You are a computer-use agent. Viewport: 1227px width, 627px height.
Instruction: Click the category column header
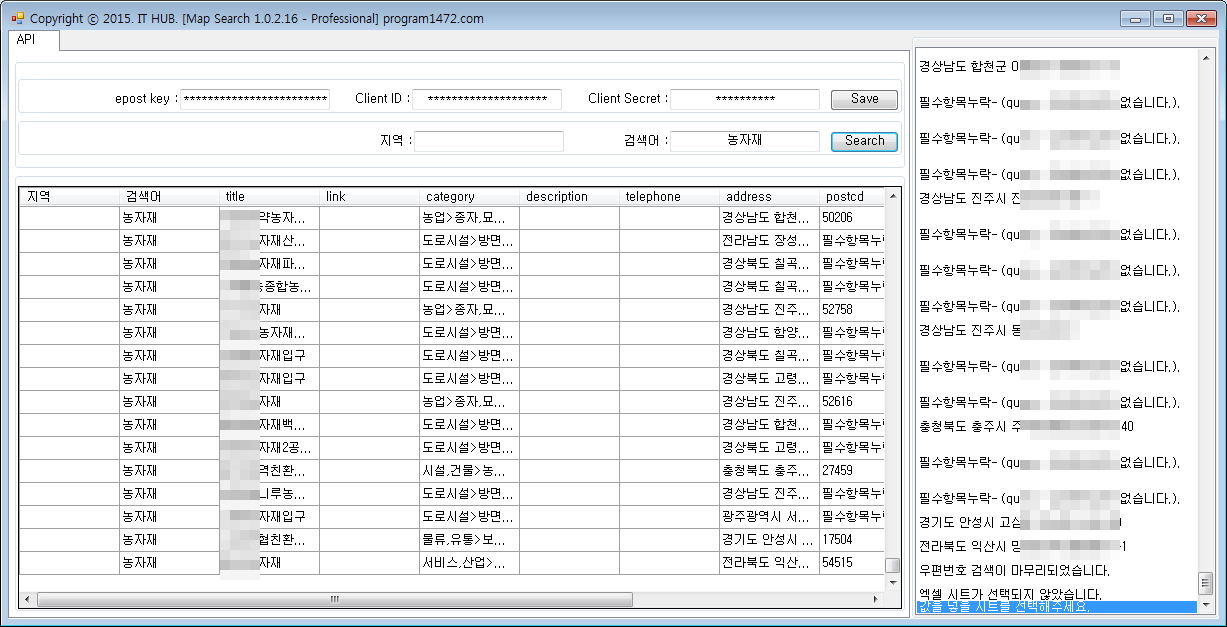[x=468, y=197]
